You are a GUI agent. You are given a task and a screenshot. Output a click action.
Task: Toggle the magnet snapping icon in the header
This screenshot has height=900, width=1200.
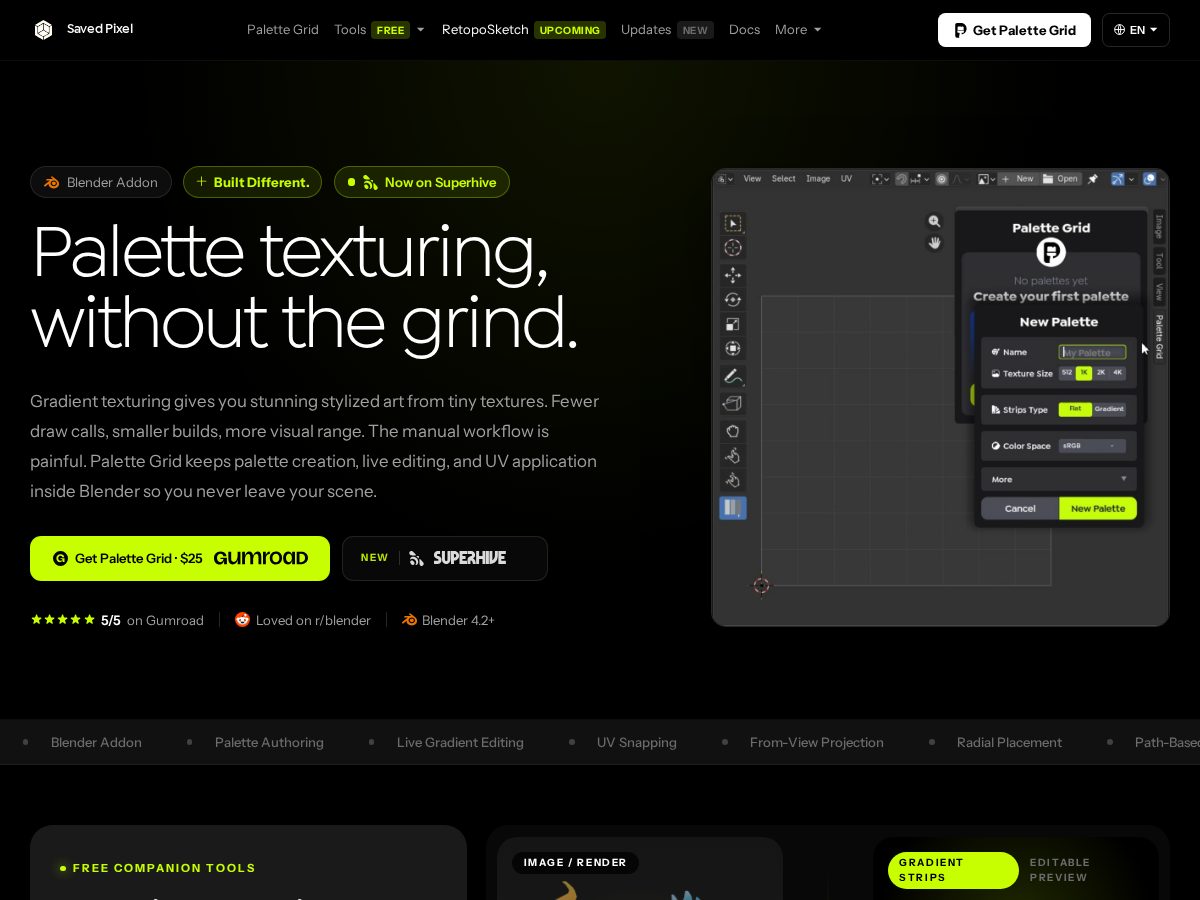tap(901, 179)
